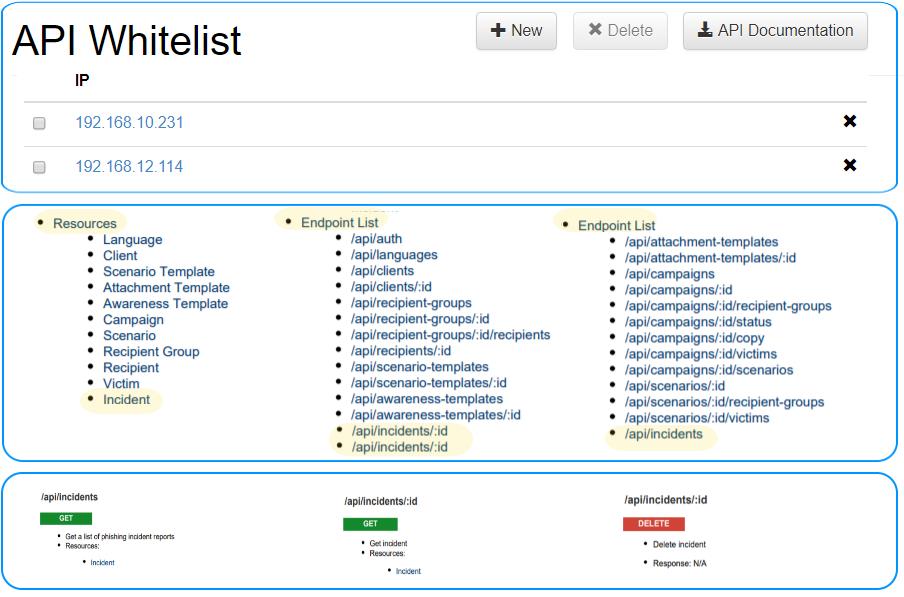Open the /api/campaigns/:id/status endpoint
This screenshot has width=904, height=597.
click(698, 322)
